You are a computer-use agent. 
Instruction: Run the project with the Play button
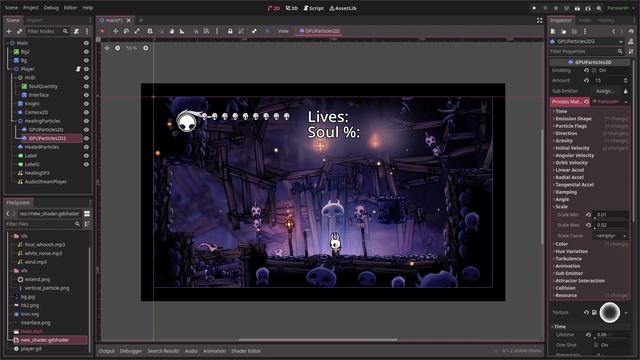[534, 8]
